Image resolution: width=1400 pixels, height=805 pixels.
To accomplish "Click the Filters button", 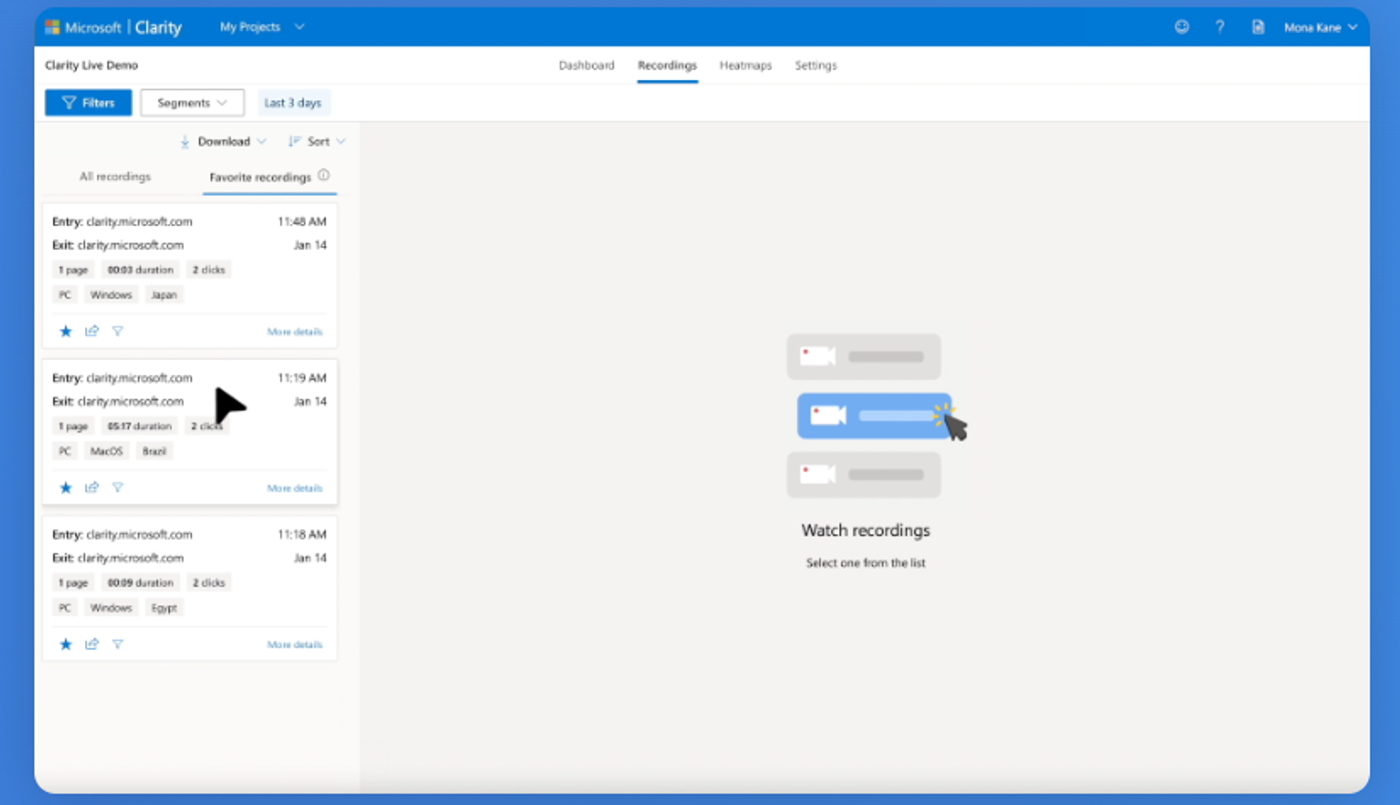I will coord(88,103).
